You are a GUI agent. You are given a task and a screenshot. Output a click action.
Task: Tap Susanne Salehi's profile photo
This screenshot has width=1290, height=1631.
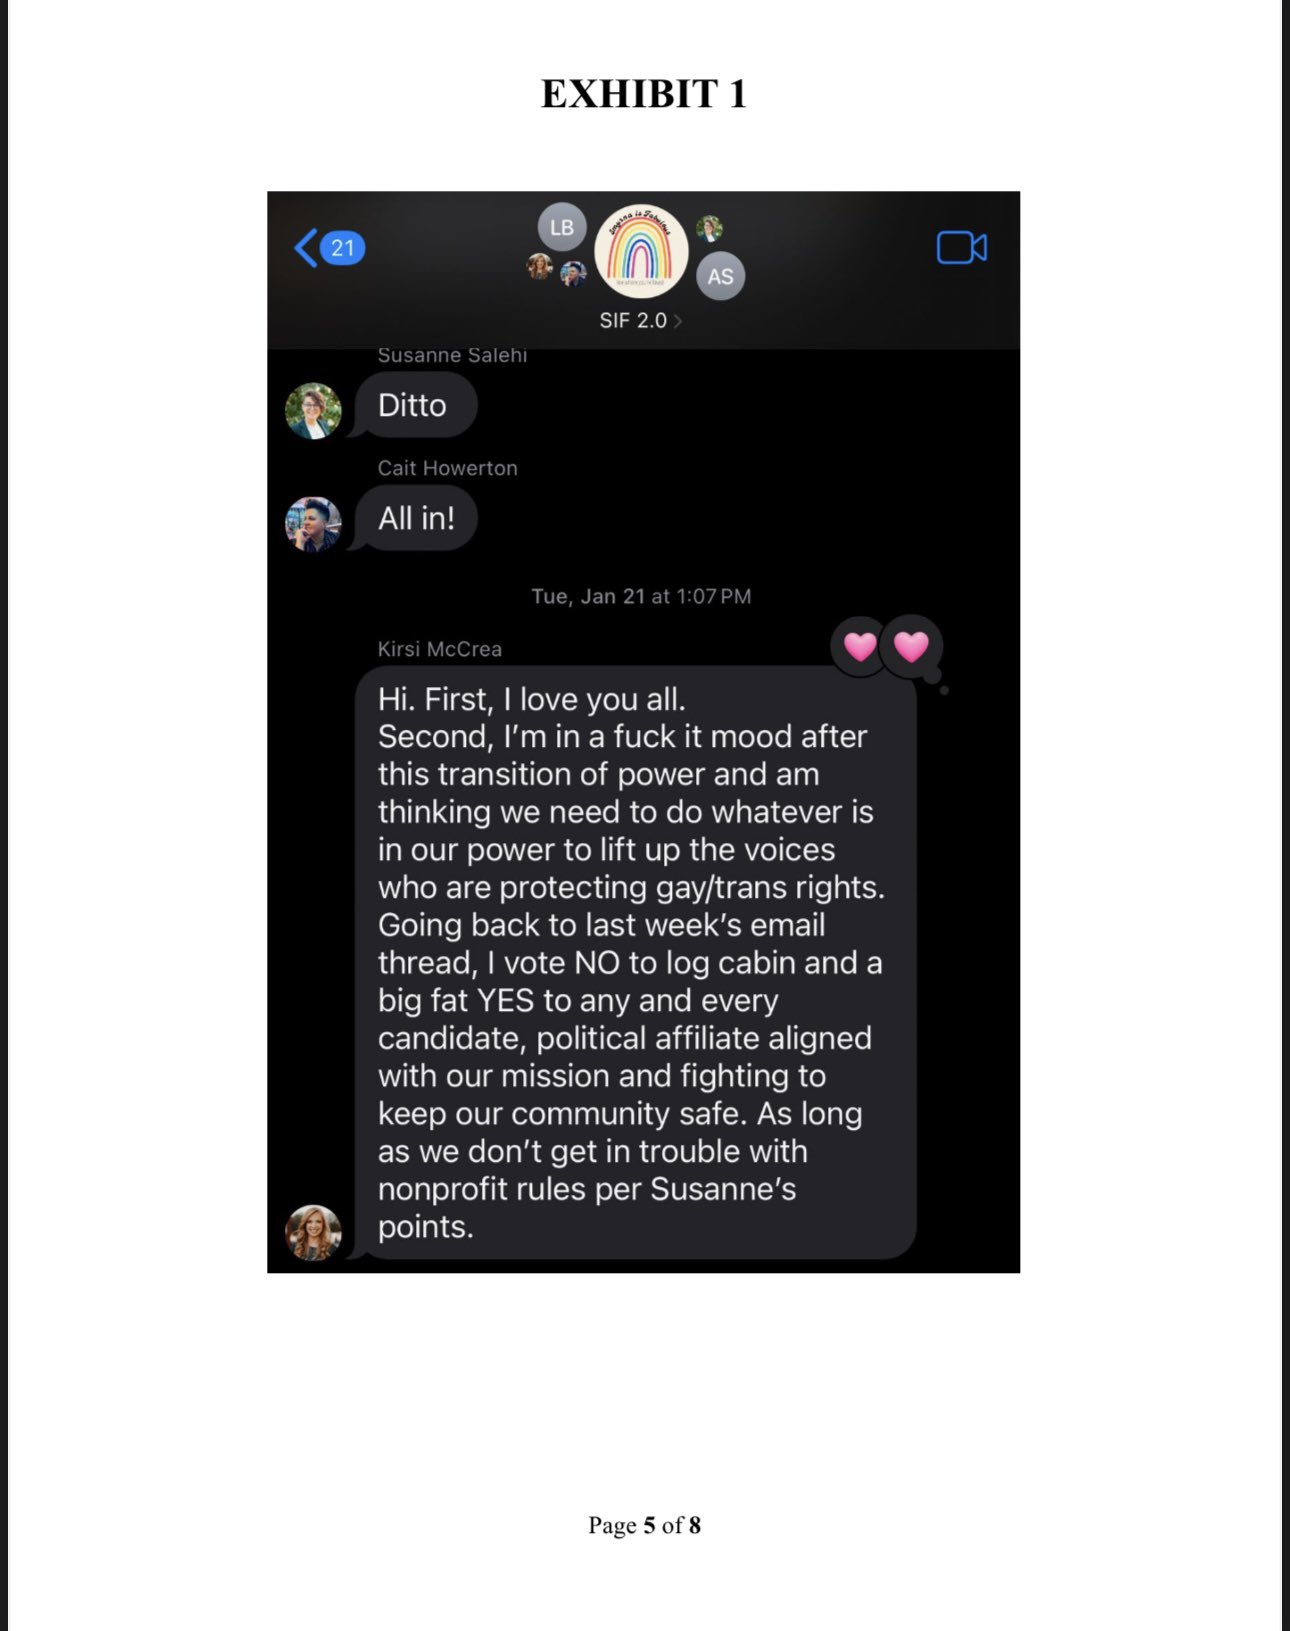click(313, 411)
